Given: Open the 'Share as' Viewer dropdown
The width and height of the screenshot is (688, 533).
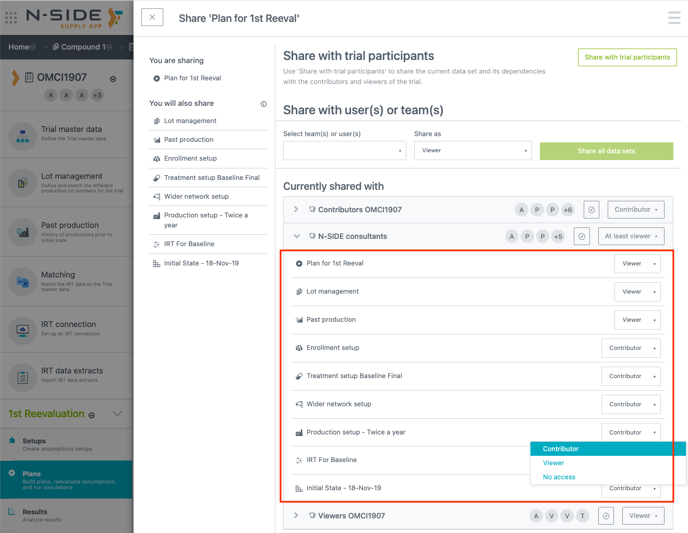Looking at the screenshot, I should coord(472,151).
